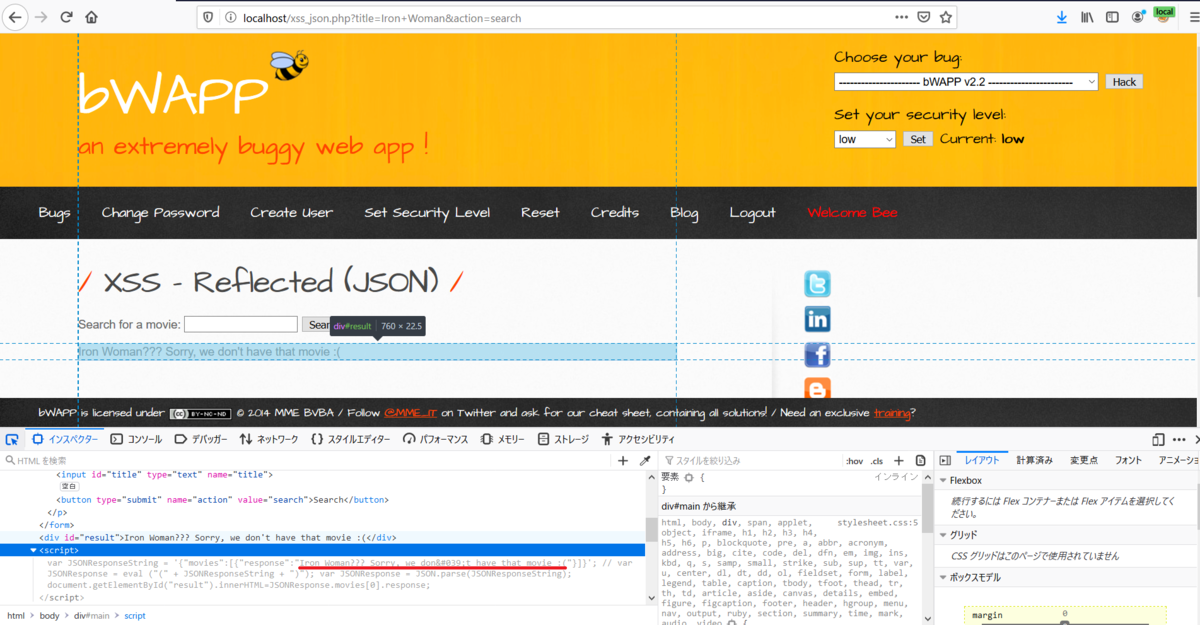Image resolution: width=1200 pixels, height=625 pixels.
Task: Open page info next to localhost URL
Action: (x=229, y=17)
